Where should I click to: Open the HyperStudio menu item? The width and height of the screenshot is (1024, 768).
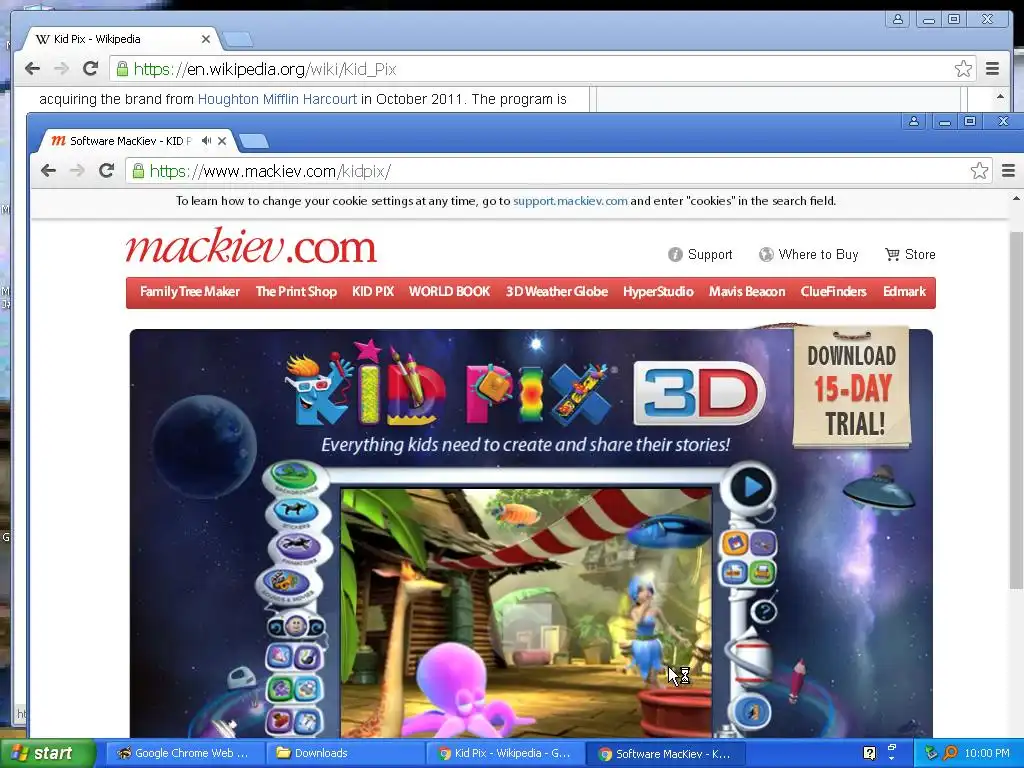coord(658,292)
